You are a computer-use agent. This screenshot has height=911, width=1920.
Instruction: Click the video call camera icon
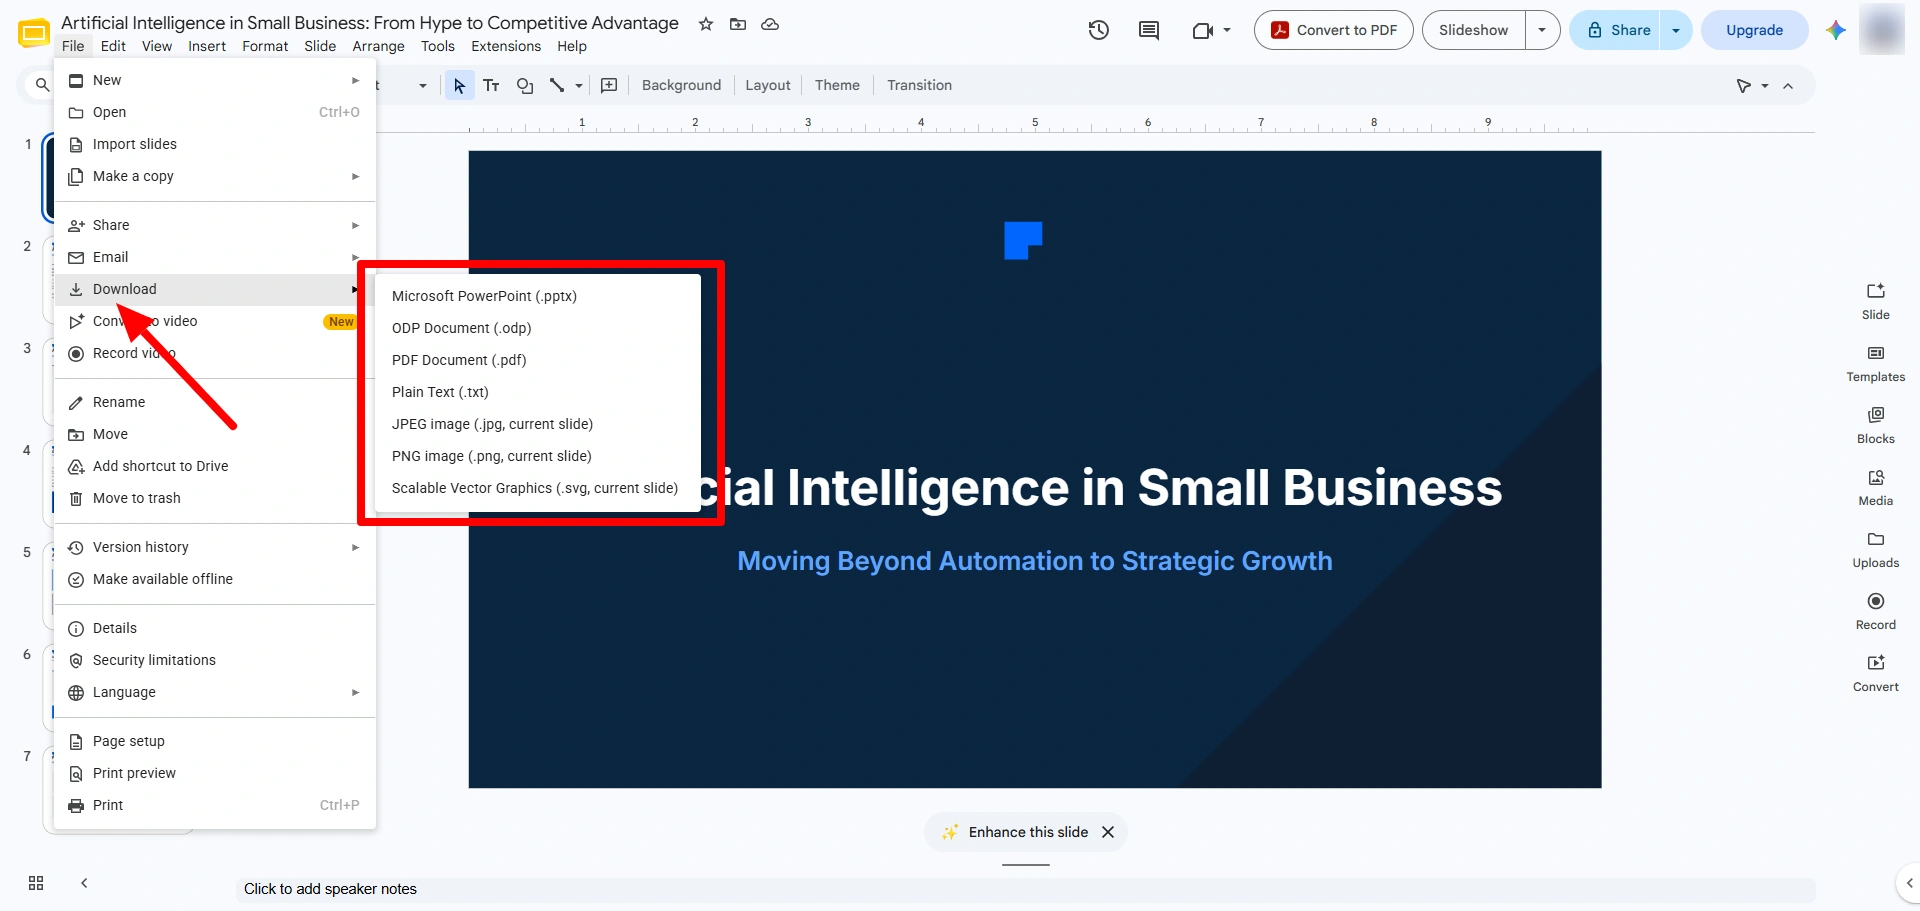pos(1202,30)
